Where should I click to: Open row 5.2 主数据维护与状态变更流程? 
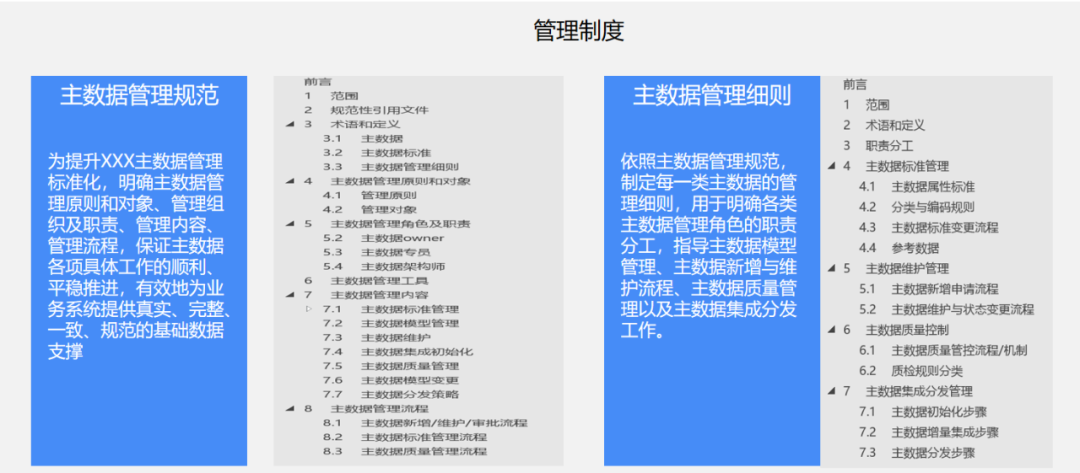click(946, 310)
